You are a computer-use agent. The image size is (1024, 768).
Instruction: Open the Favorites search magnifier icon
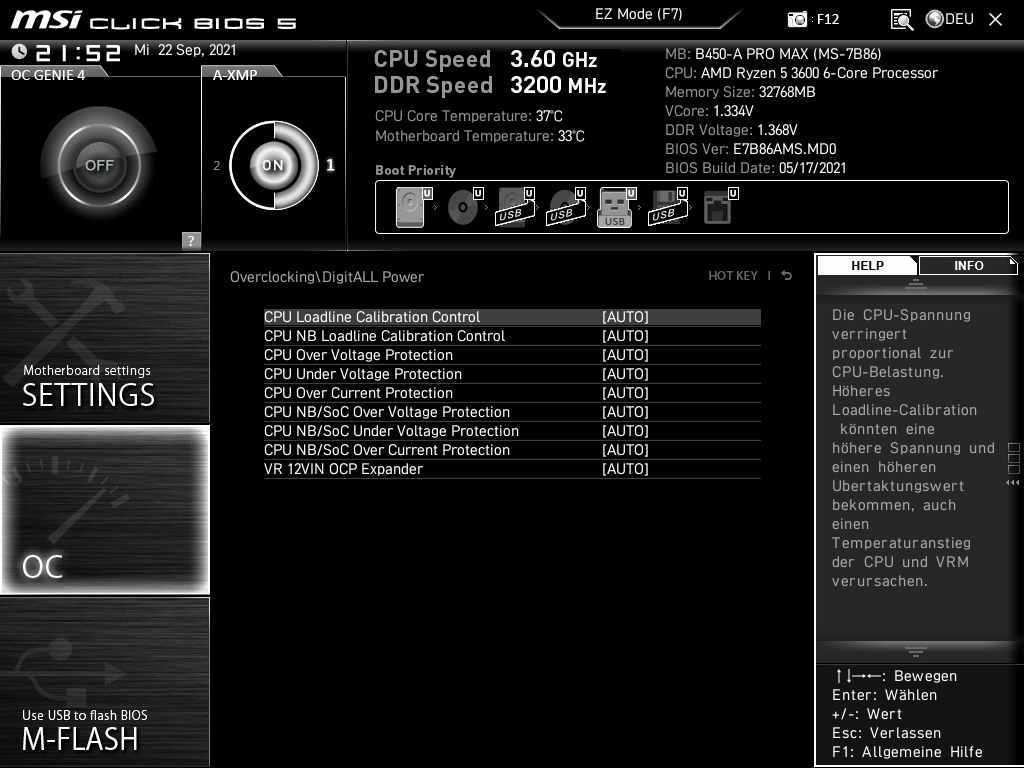click(901, 18)
